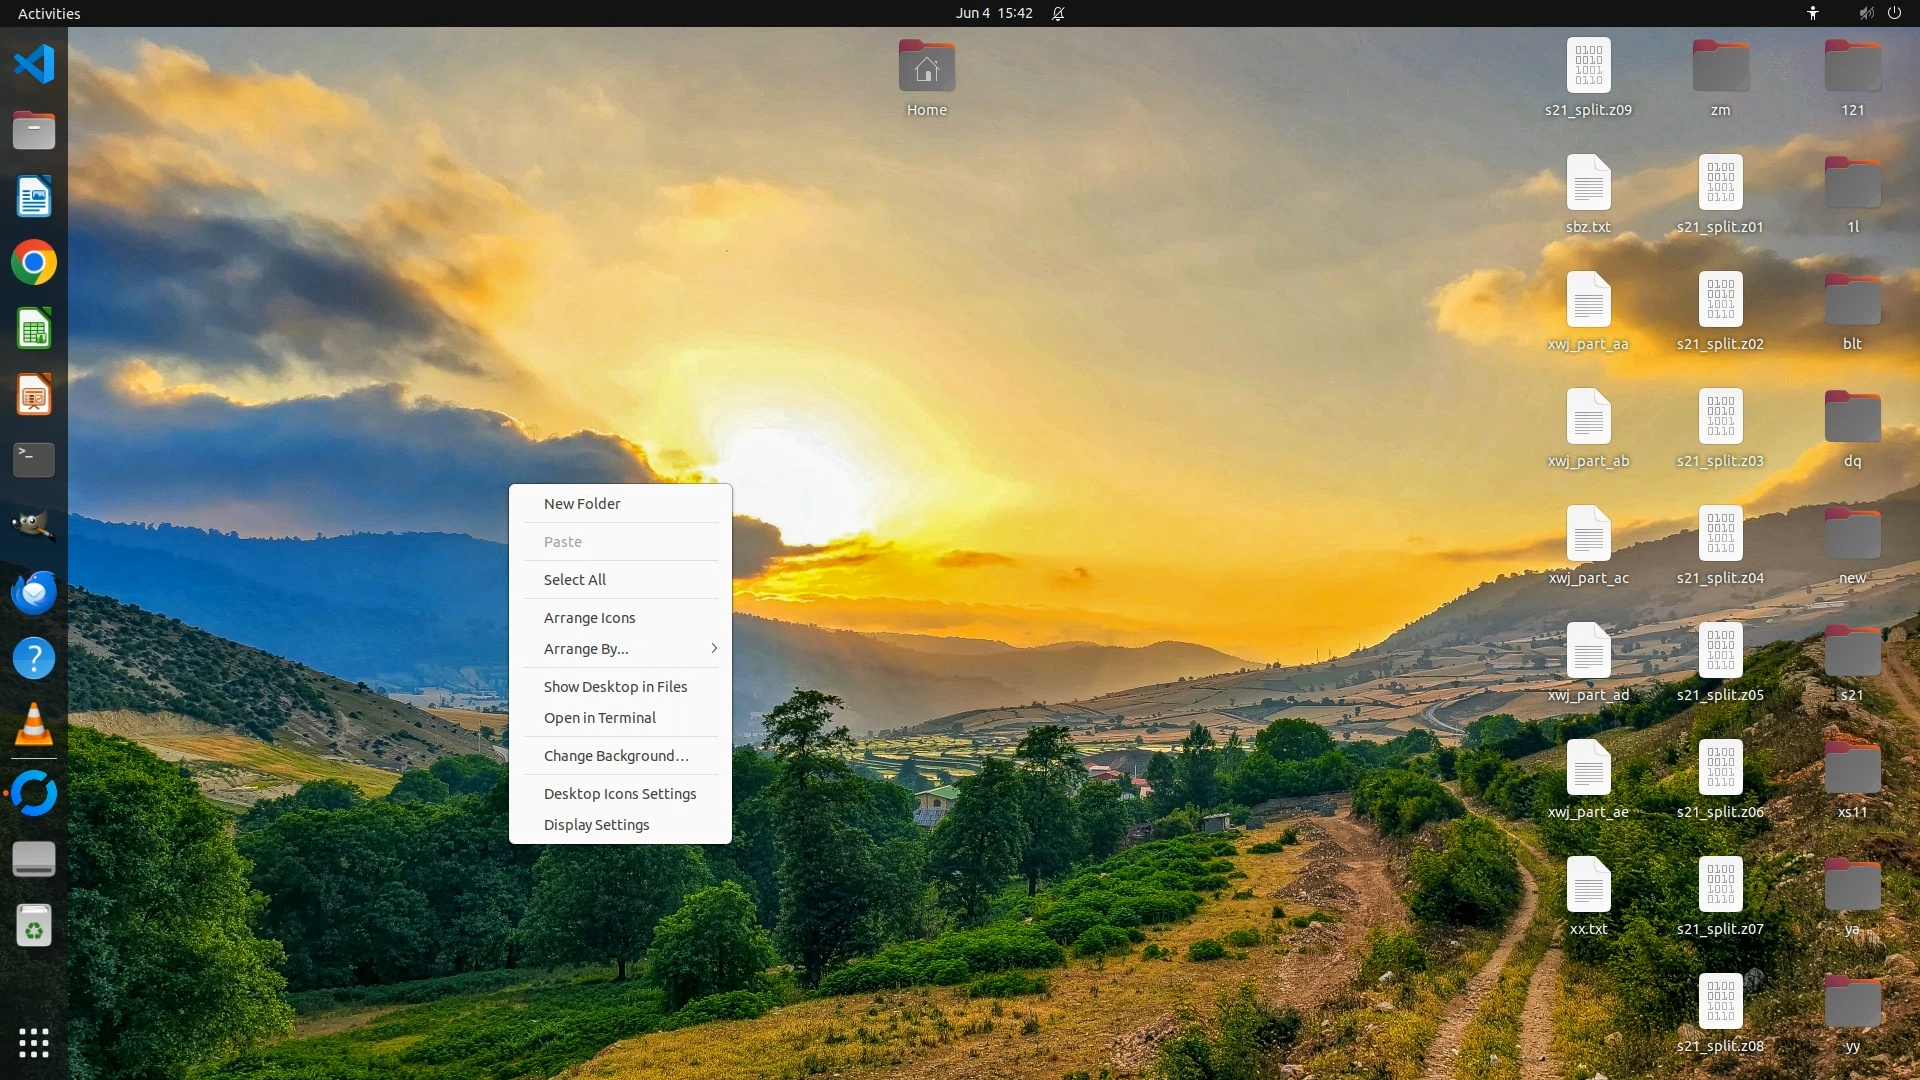Open the LibreOffice Writer dock icon
The width and height of the screenshot is (1920, 1080).
point(34,197)
